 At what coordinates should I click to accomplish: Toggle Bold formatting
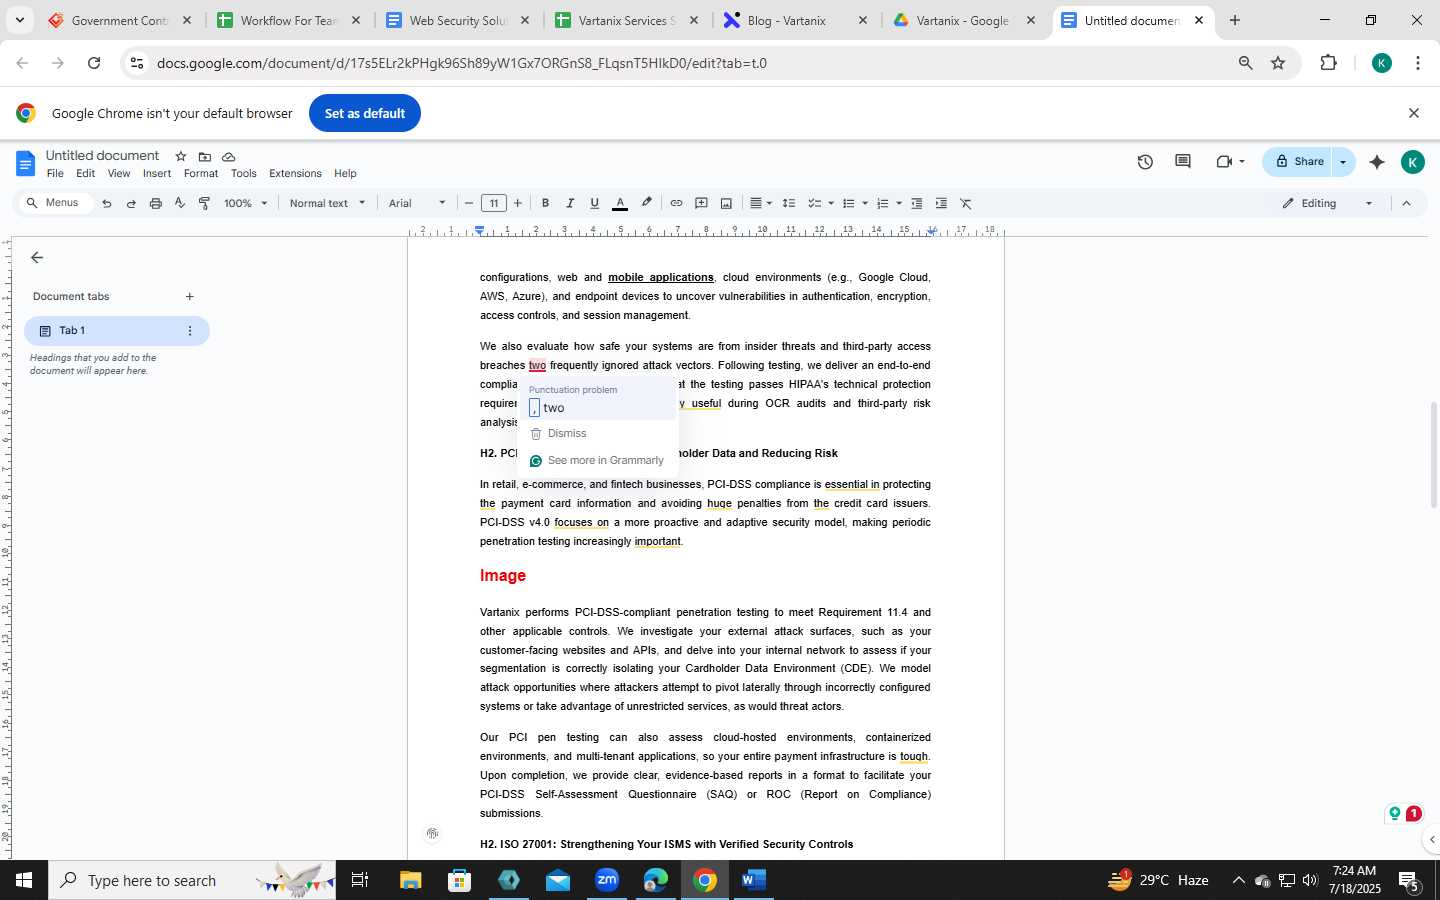coord(545,203)
